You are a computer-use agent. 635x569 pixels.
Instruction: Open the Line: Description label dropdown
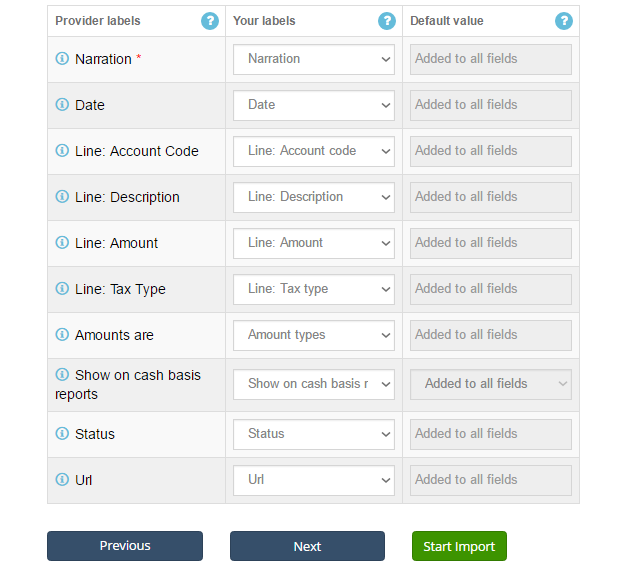[314, 197]
